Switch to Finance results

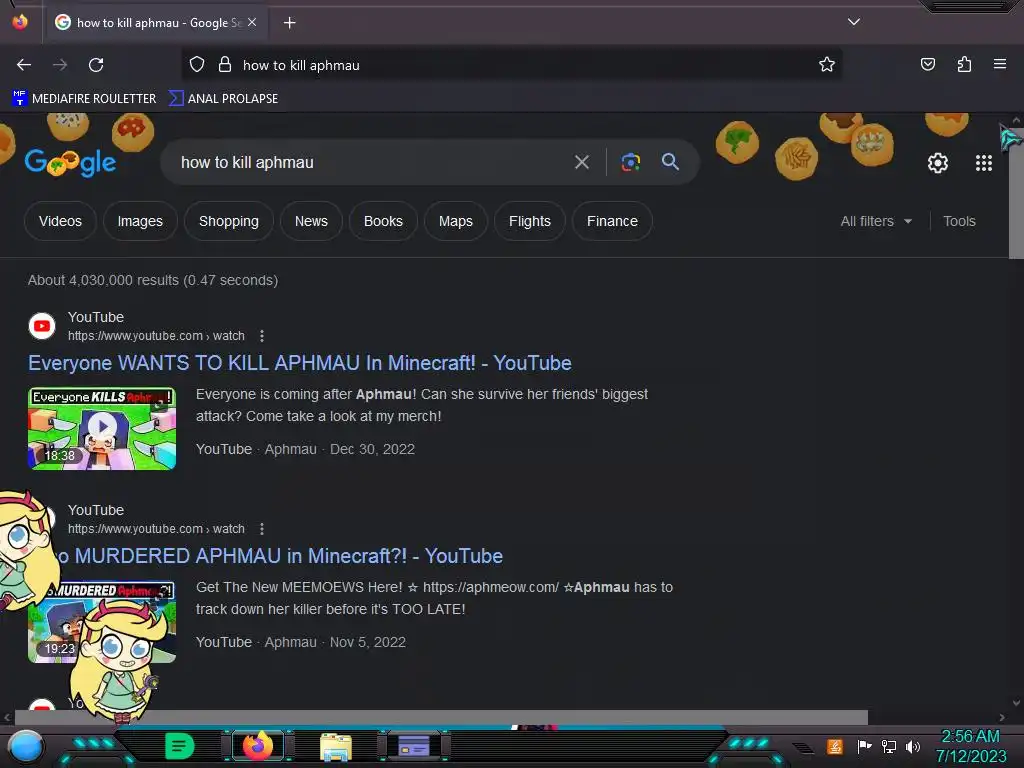612,221
